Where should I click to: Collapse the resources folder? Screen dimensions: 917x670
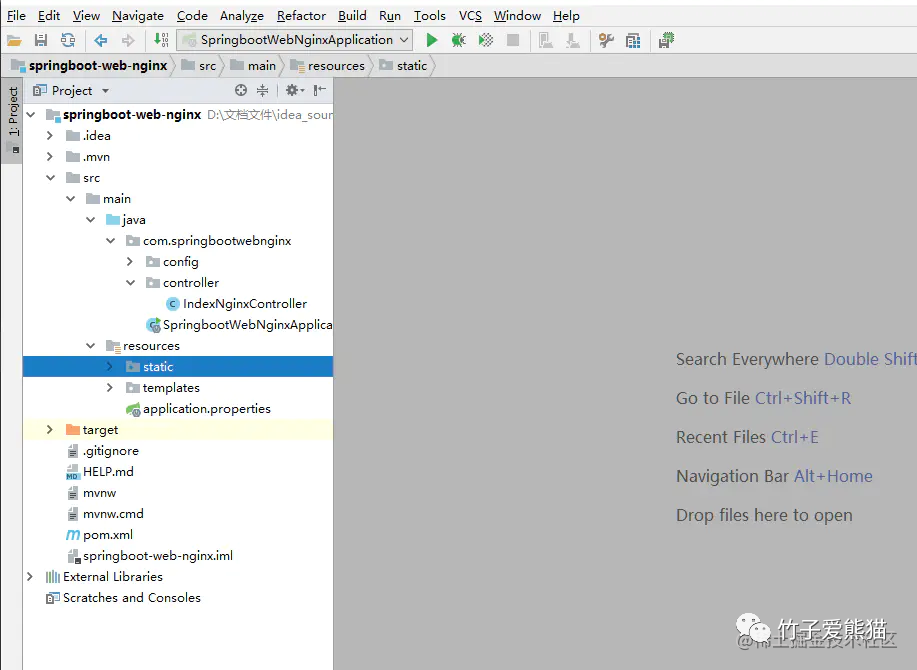pos(91,346)
